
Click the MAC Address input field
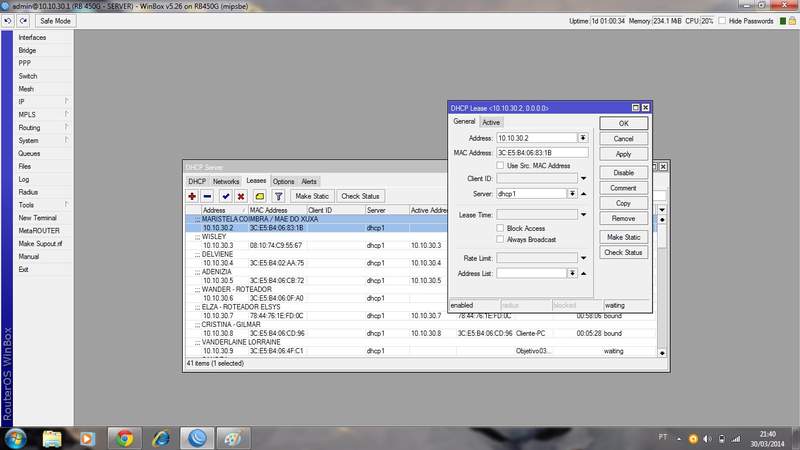(542, 152)
